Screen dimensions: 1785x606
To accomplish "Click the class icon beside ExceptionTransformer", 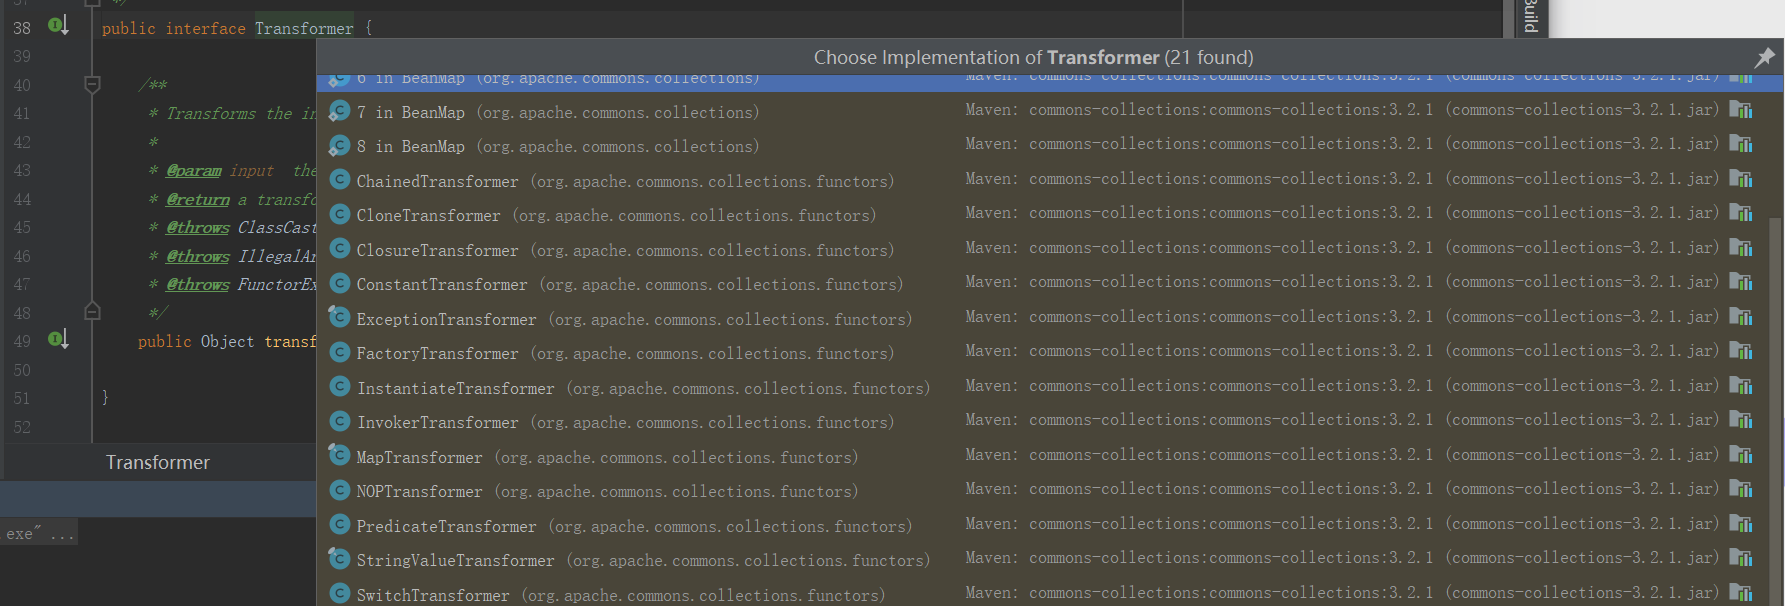I will tap(339, 318).
